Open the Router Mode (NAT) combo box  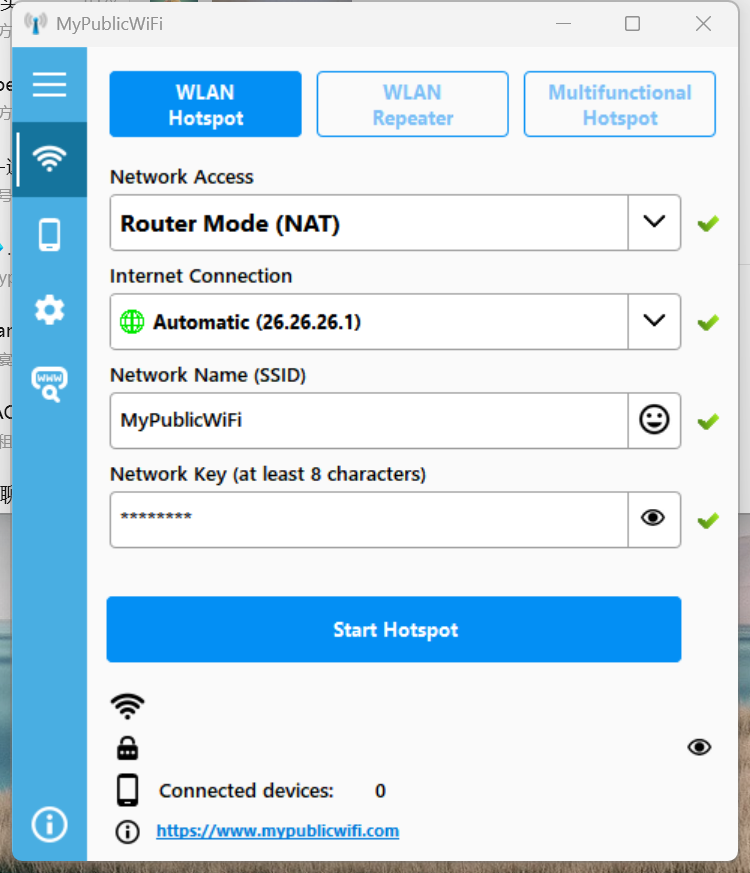point(368,223)
